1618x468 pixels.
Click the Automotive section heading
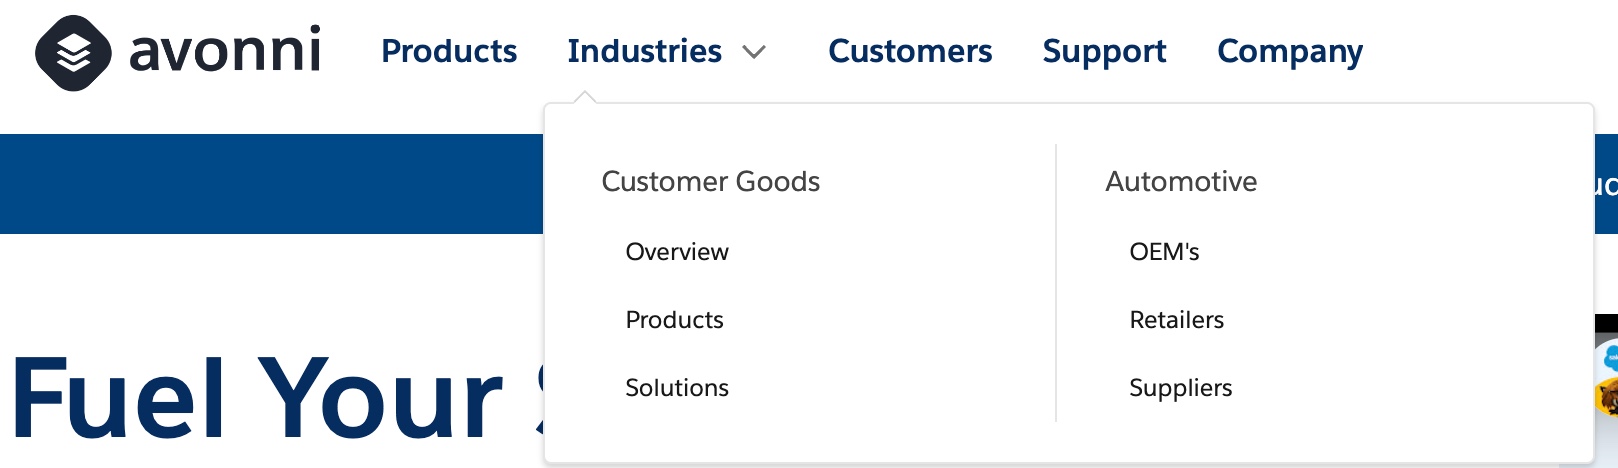(1181, 181)
